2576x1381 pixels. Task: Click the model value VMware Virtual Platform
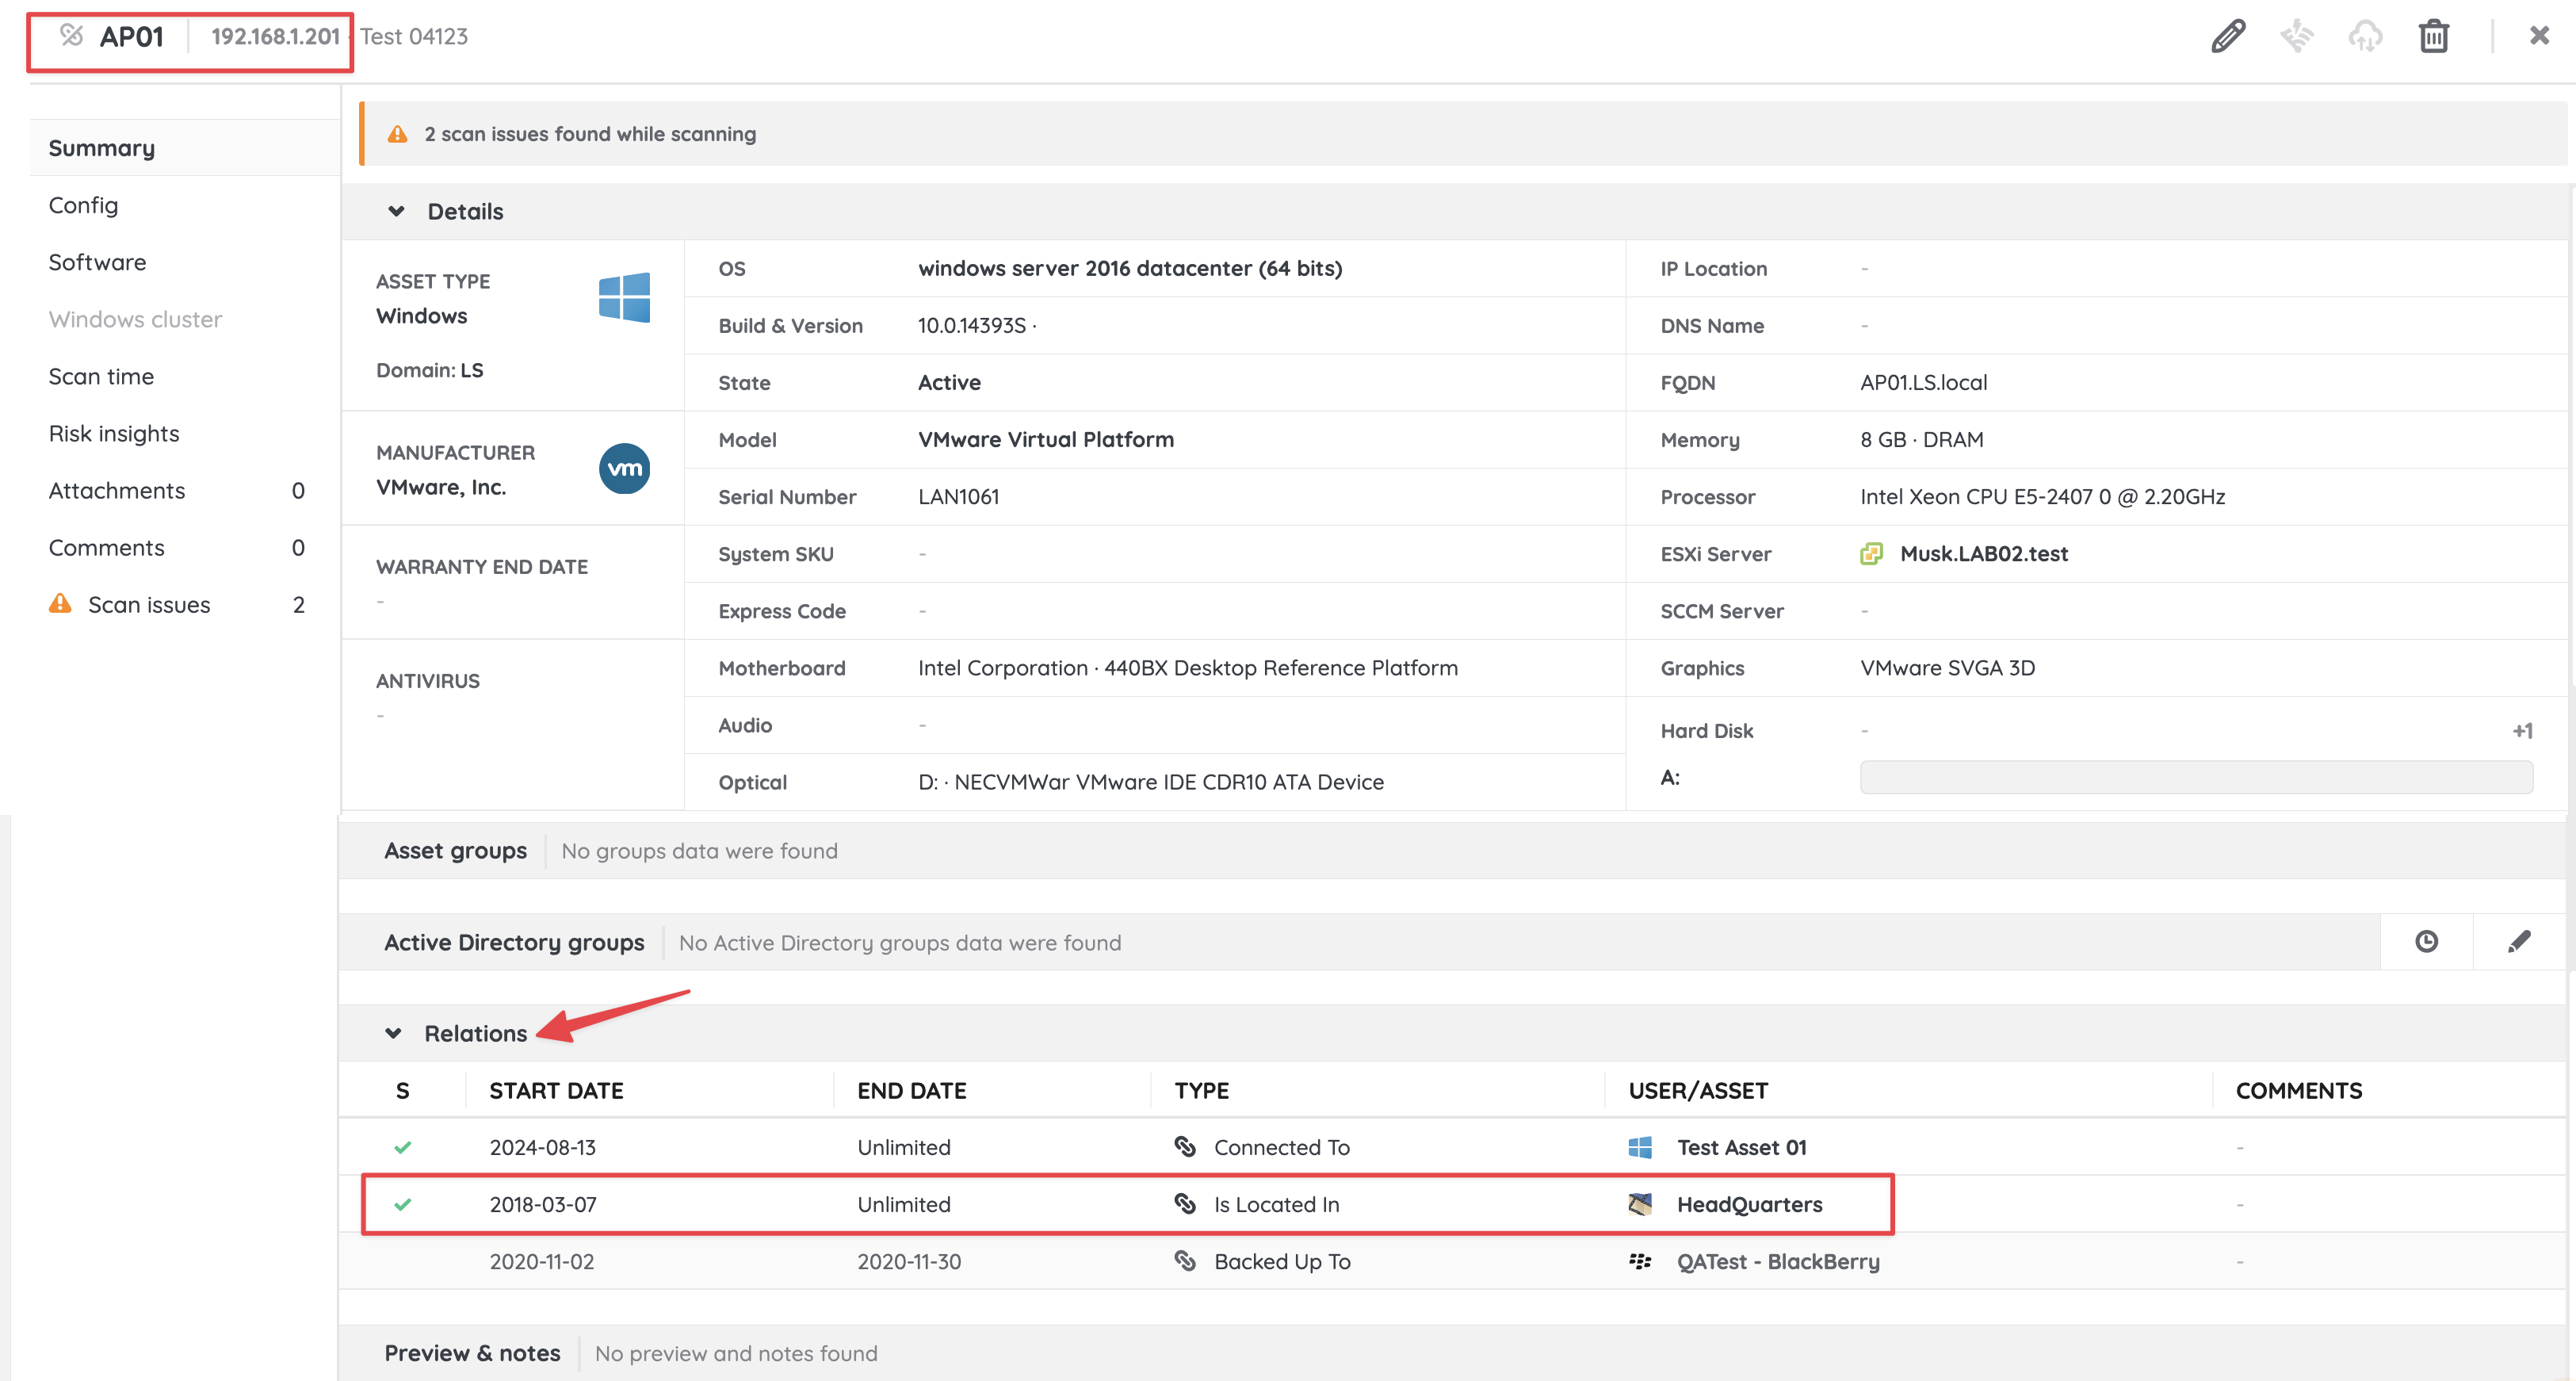(1046, 439)
